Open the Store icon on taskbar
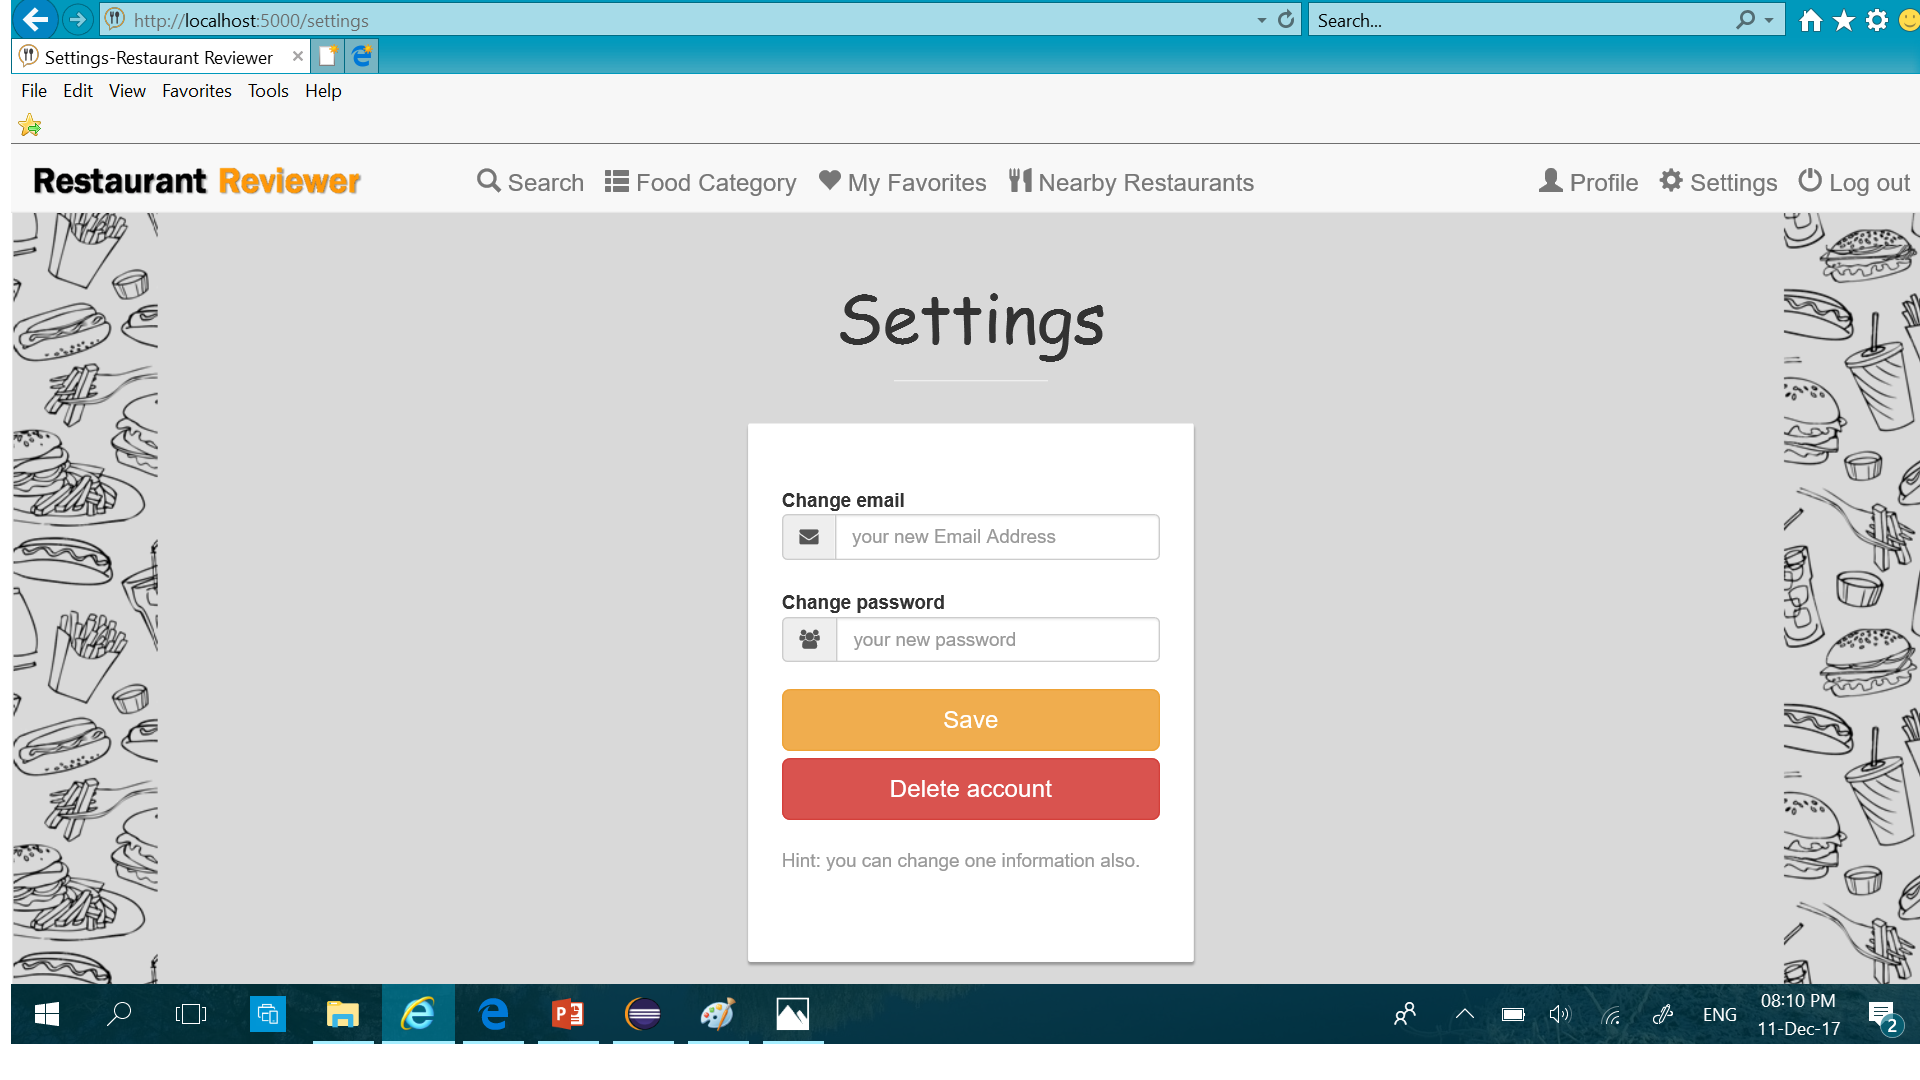The height and width of the screenshot is (1080, 1920). tap(268, 1014)
